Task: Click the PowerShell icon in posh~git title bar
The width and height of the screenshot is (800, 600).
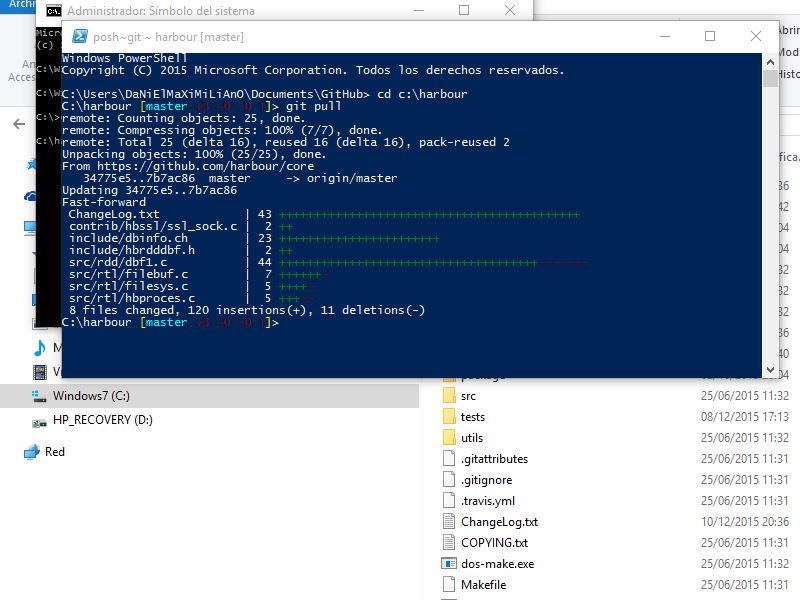Action: coord(77,37)
